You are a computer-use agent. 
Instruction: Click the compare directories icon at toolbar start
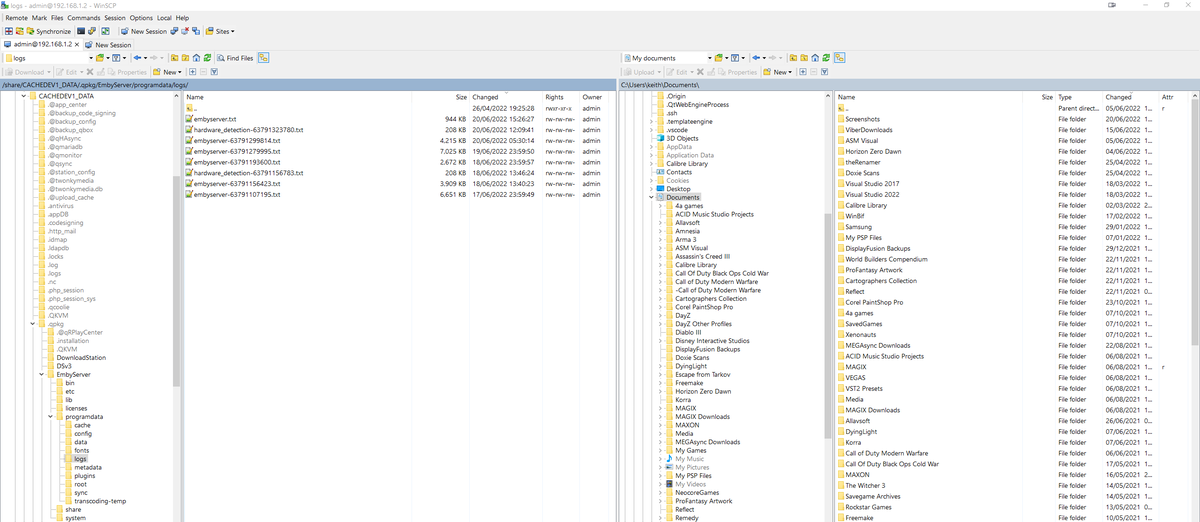point(9,31)
